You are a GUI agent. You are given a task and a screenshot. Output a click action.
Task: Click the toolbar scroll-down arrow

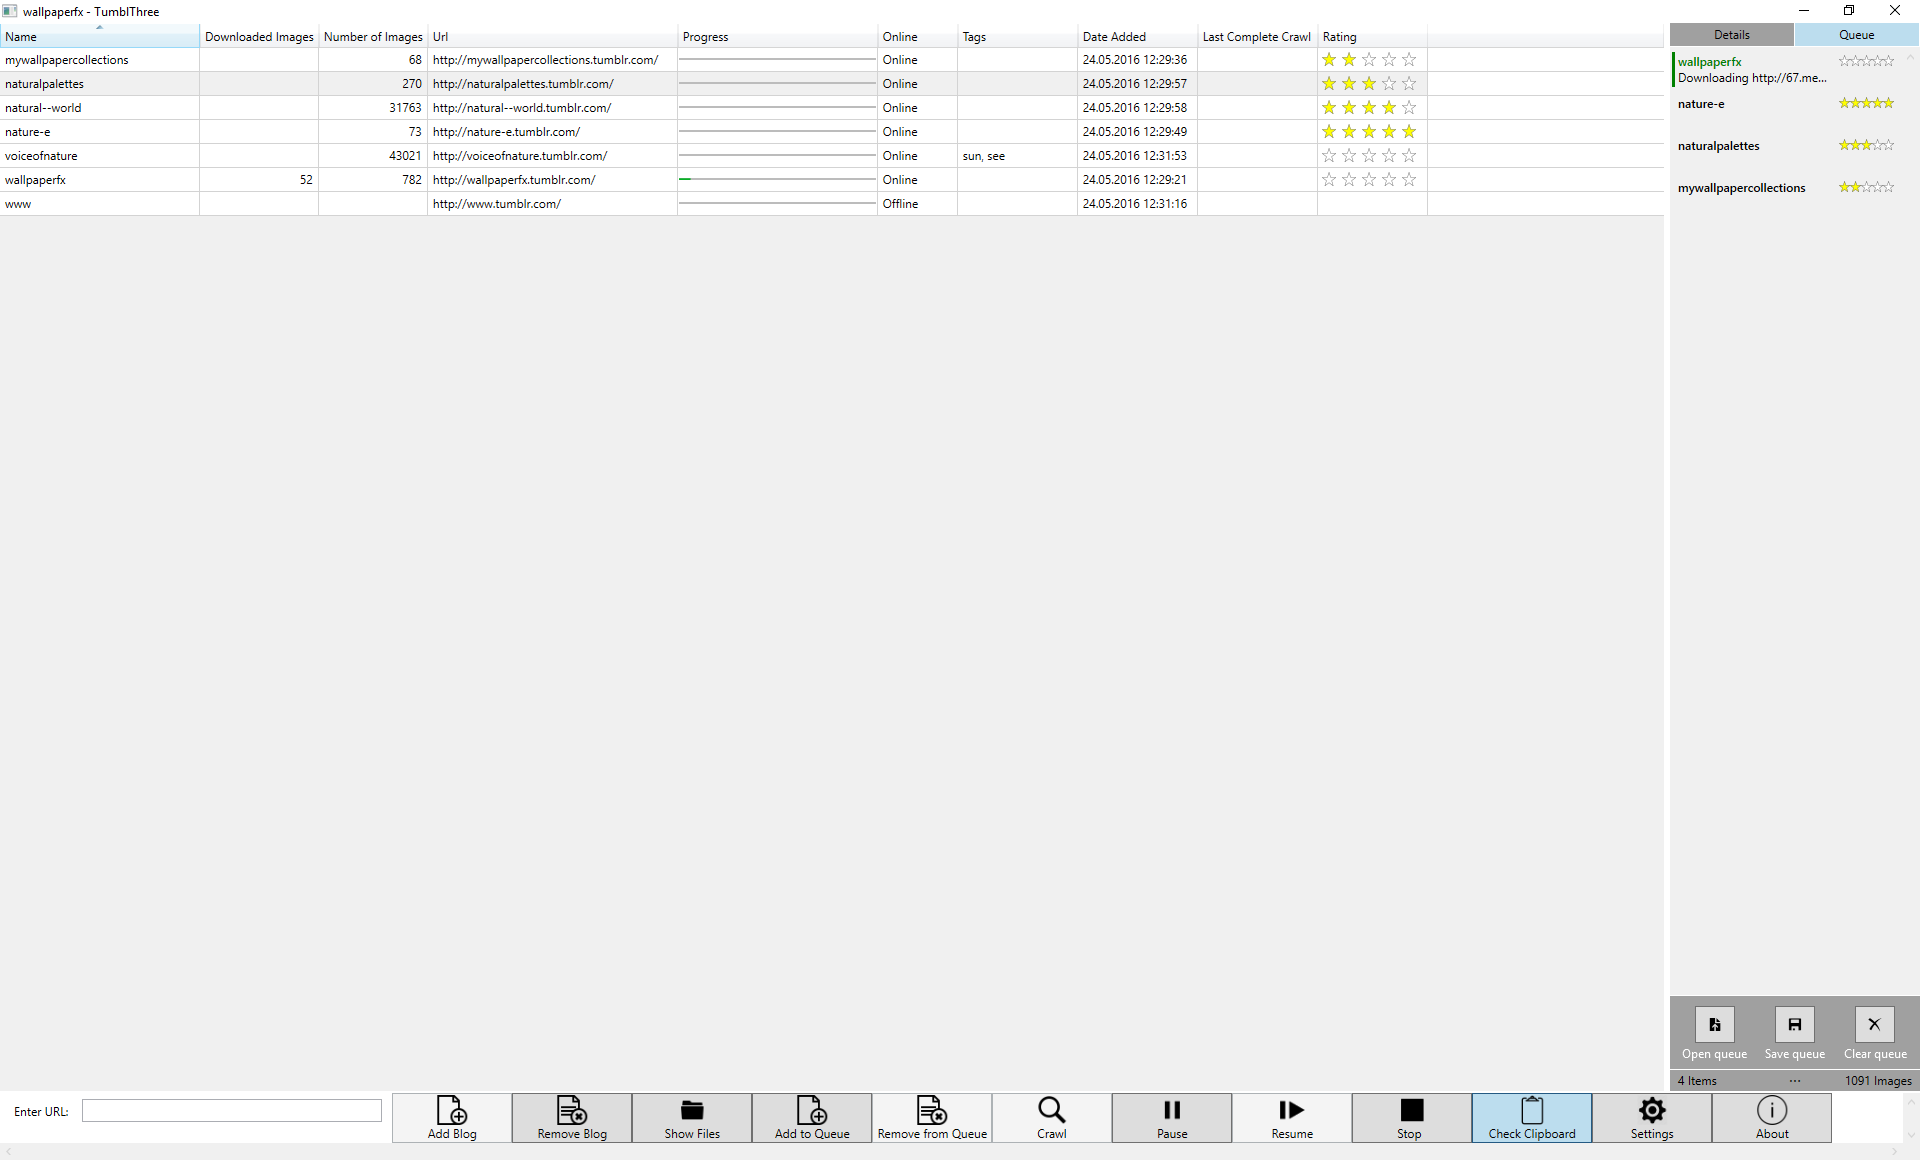[x=1911, y=1135]
